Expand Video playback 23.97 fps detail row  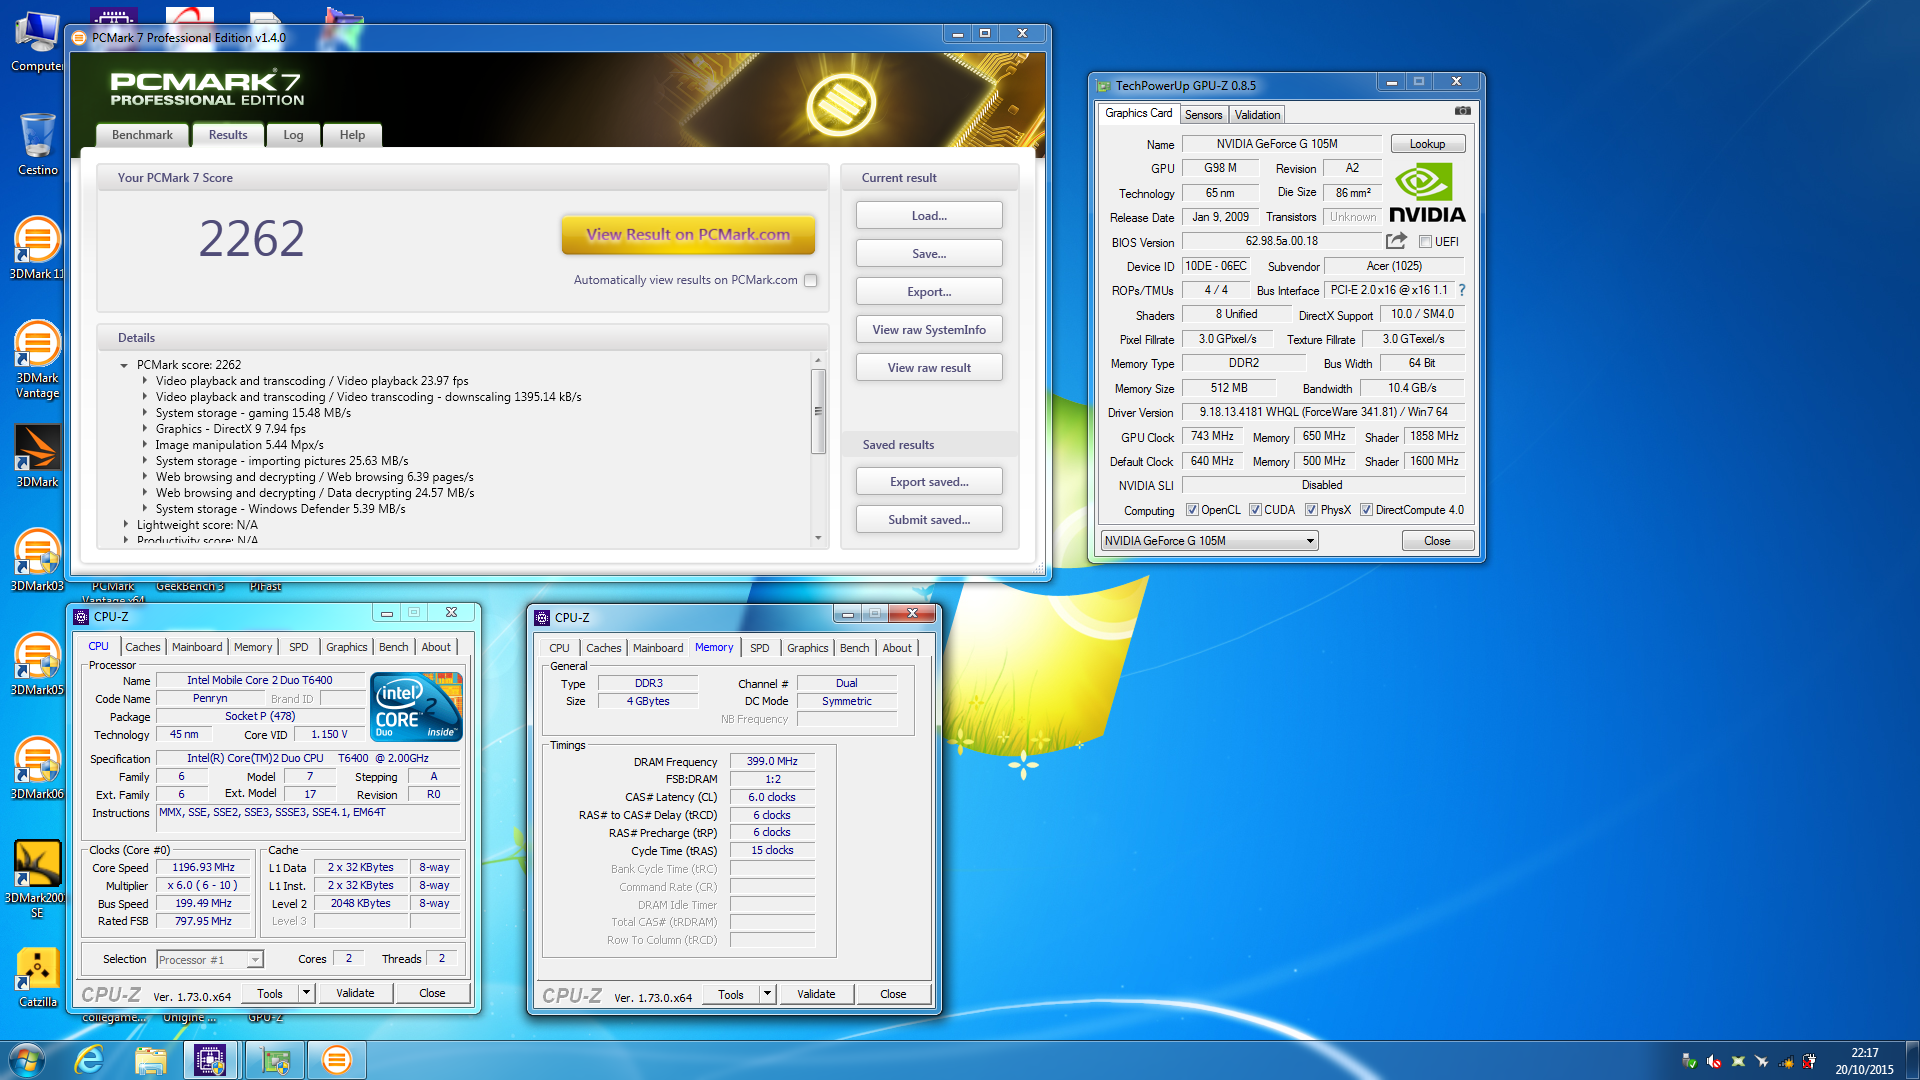click(x=145, y=381)
